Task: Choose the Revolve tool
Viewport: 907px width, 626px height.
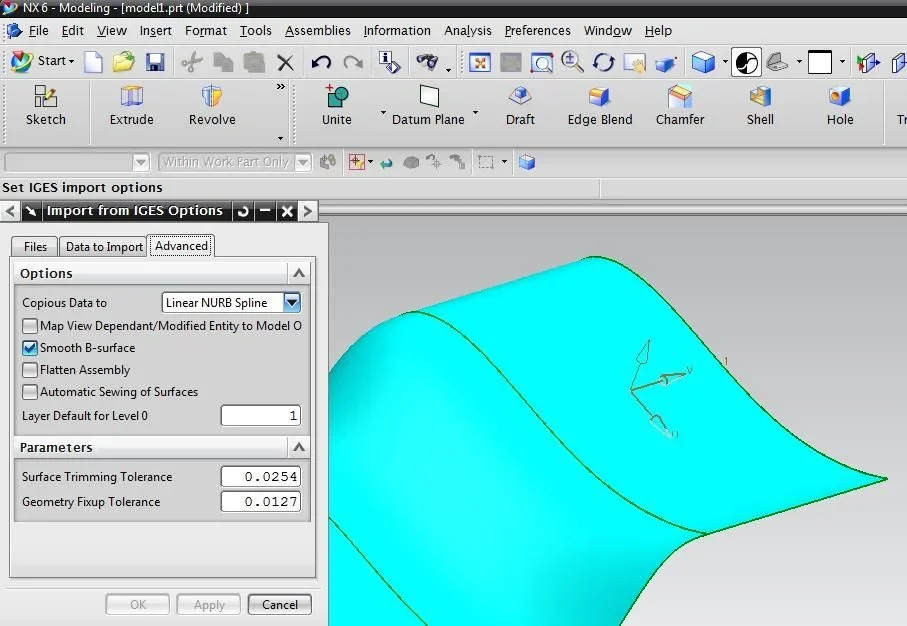Action: pyautogui.click(x=212, y=98)
